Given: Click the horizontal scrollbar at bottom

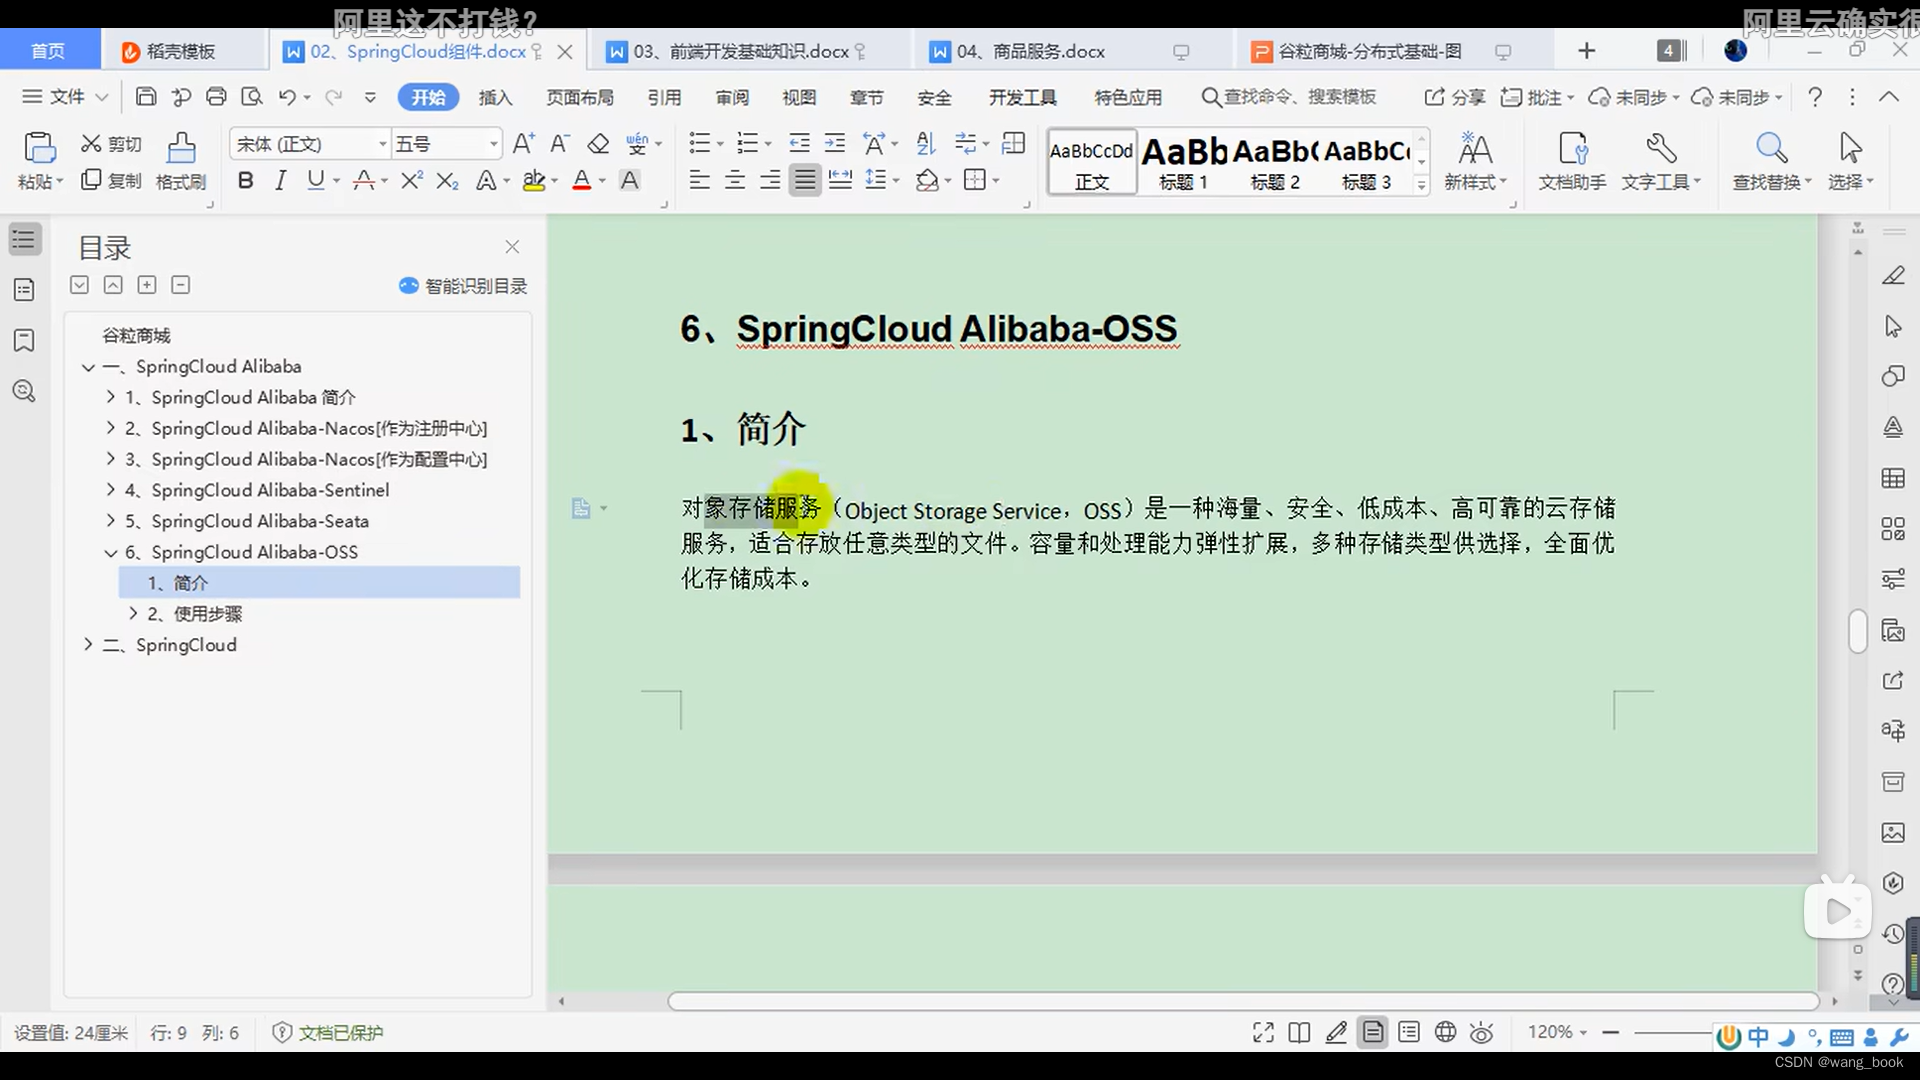Looking at the screenshot, I should pos(1243,1001).
